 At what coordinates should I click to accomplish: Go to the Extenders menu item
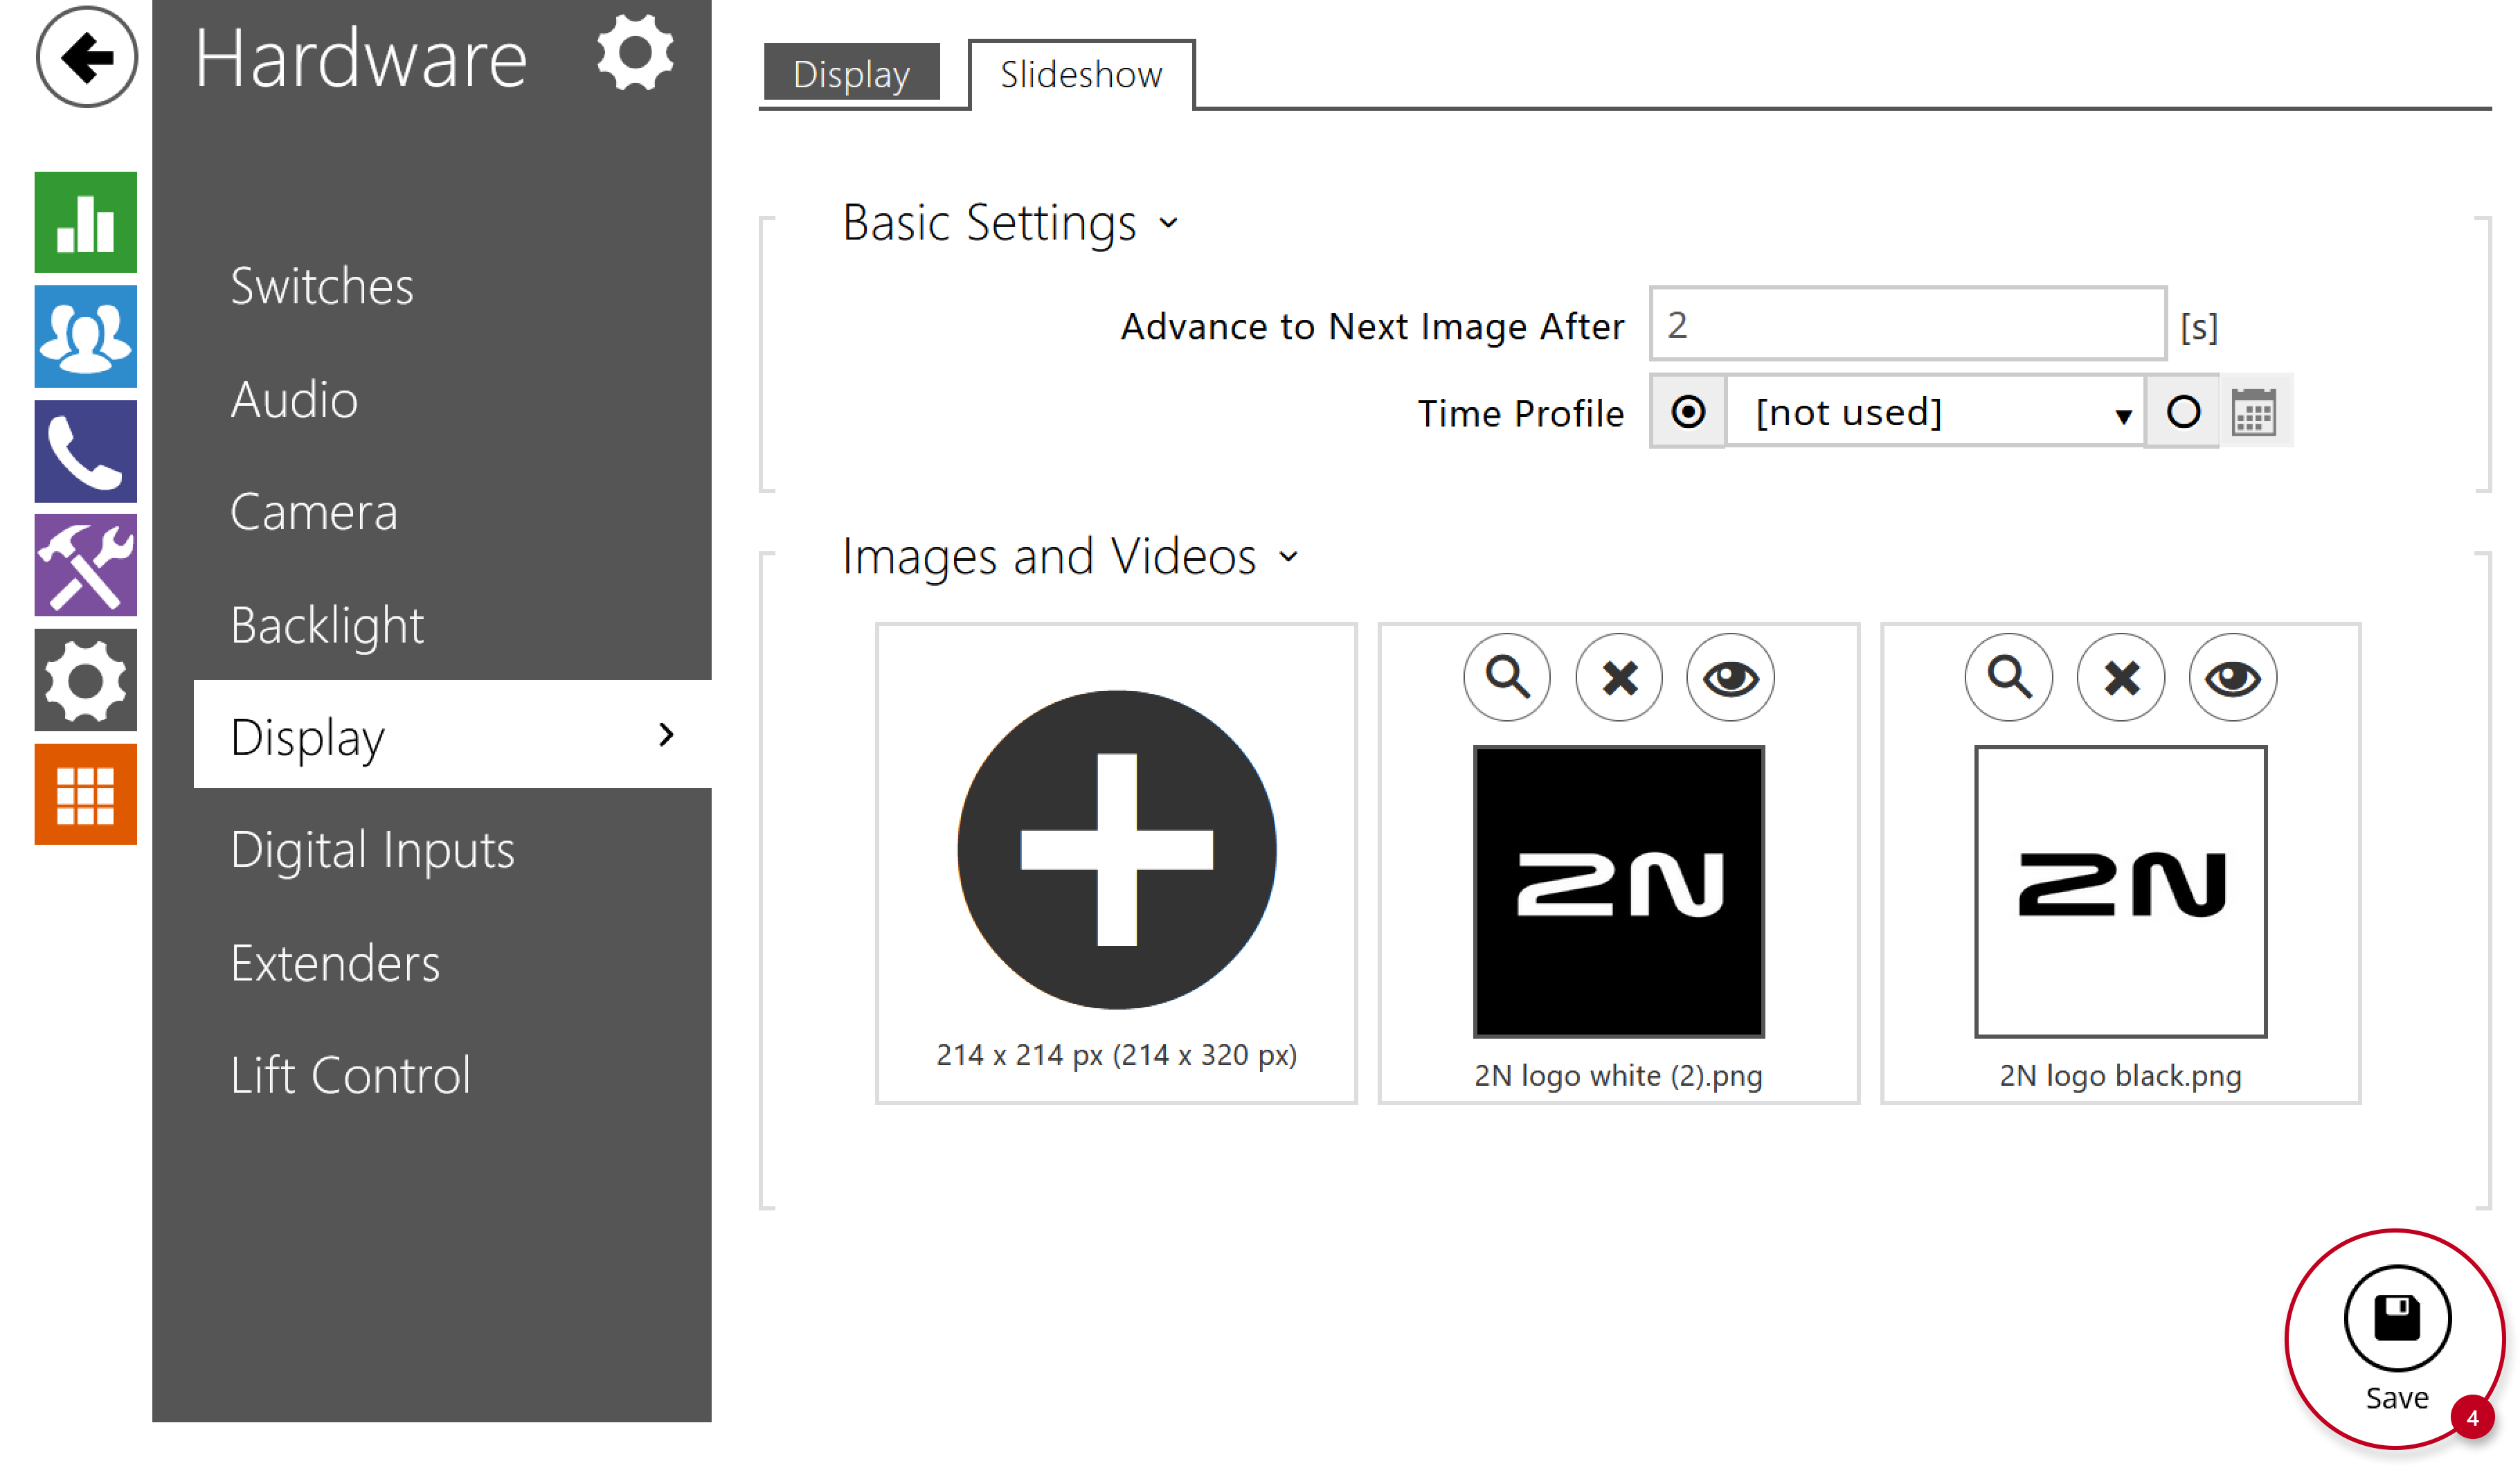(x=335, y=963)
